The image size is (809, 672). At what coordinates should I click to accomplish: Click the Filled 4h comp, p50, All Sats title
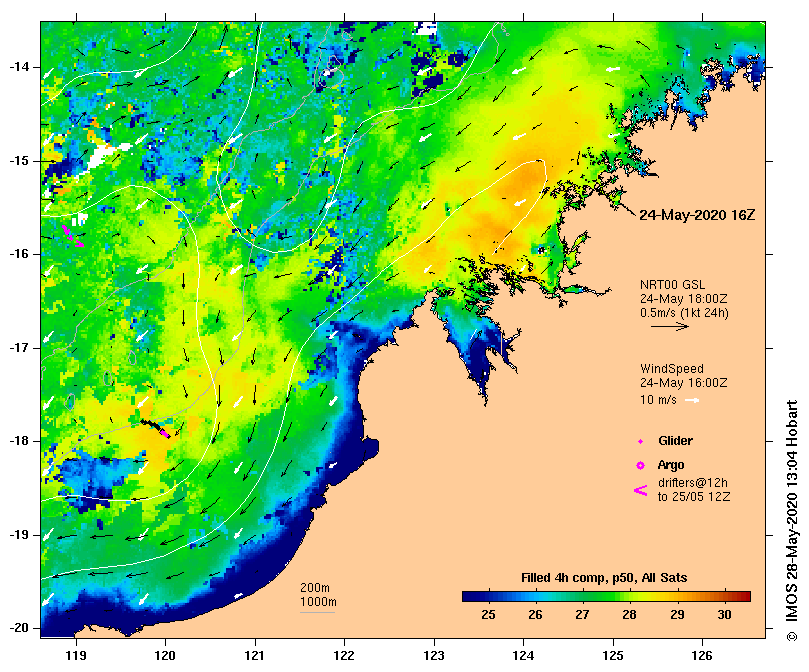coord(604,578)
